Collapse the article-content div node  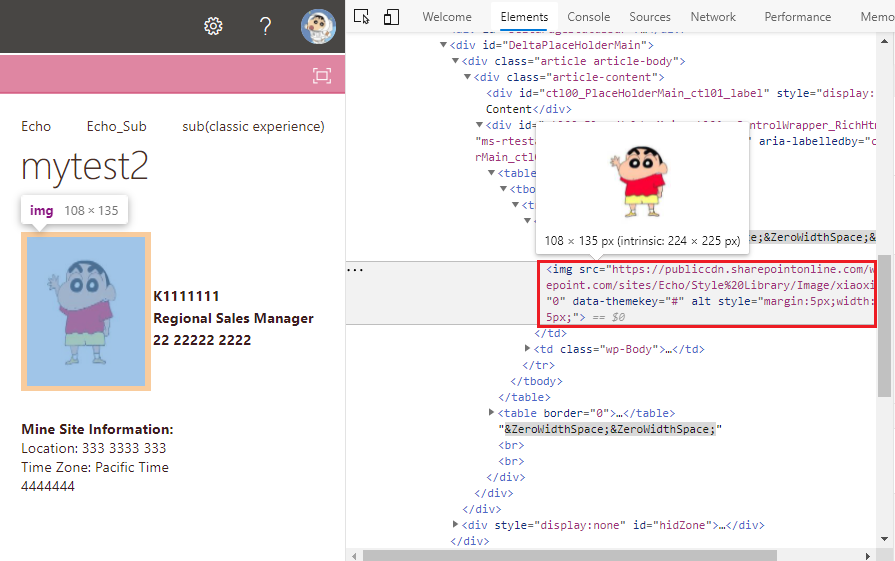point(467,76)
